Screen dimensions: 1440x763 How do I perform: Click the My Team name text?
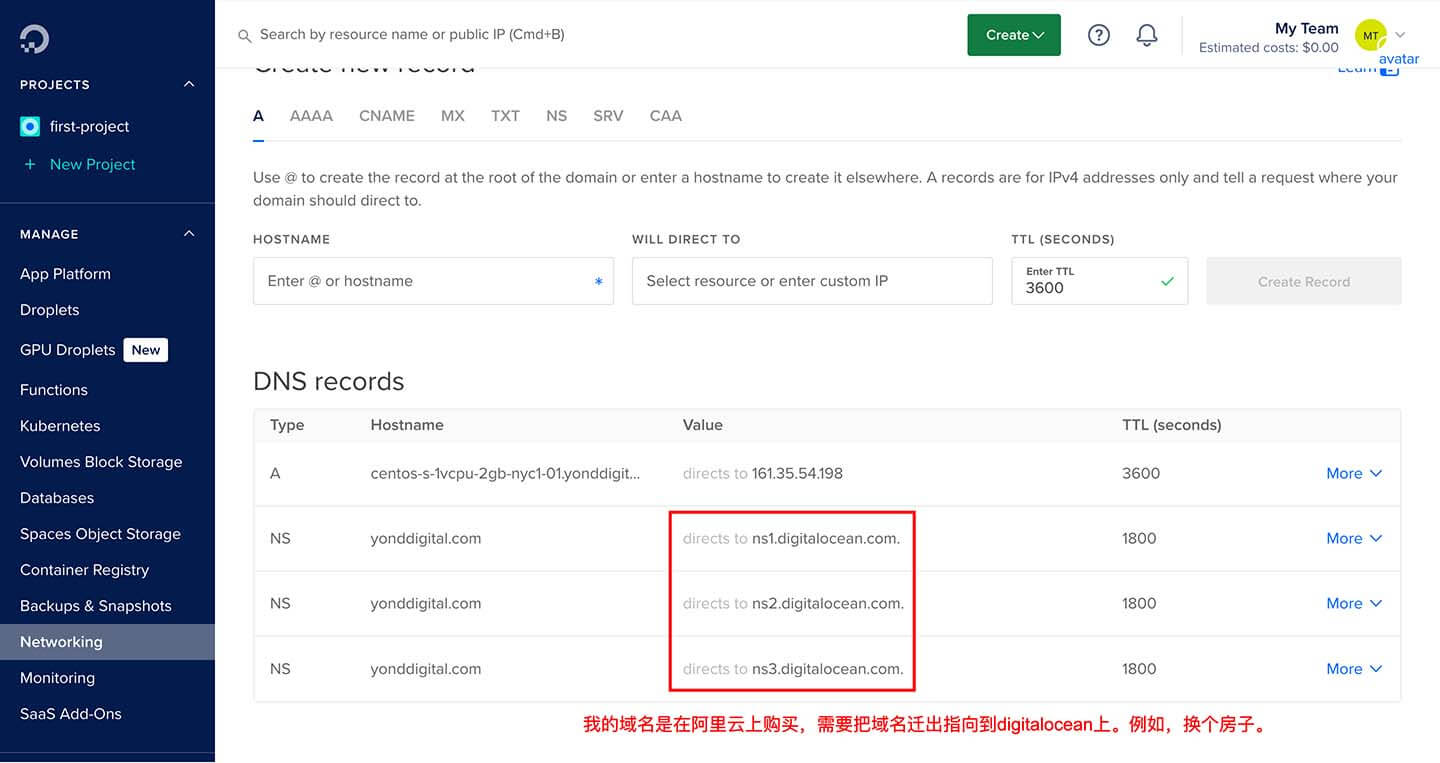point(1306,28)
